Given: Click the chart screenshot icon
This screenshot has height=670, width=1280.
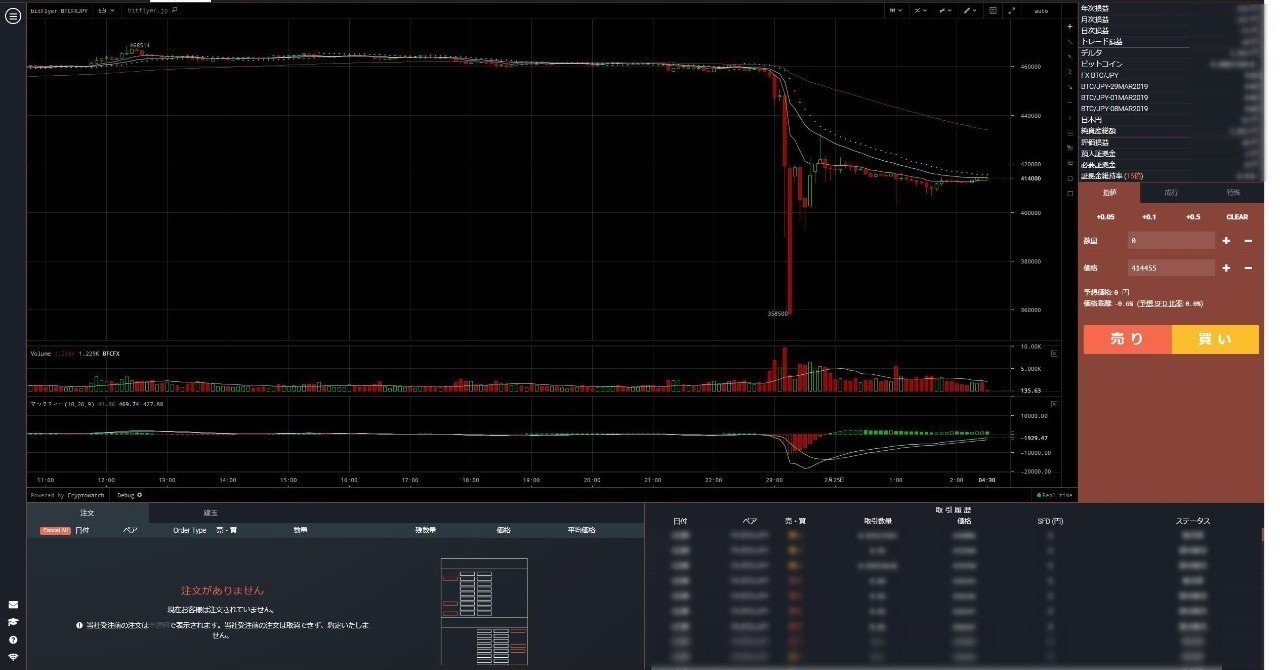Looking at the screenshot, I should point(993,10).
